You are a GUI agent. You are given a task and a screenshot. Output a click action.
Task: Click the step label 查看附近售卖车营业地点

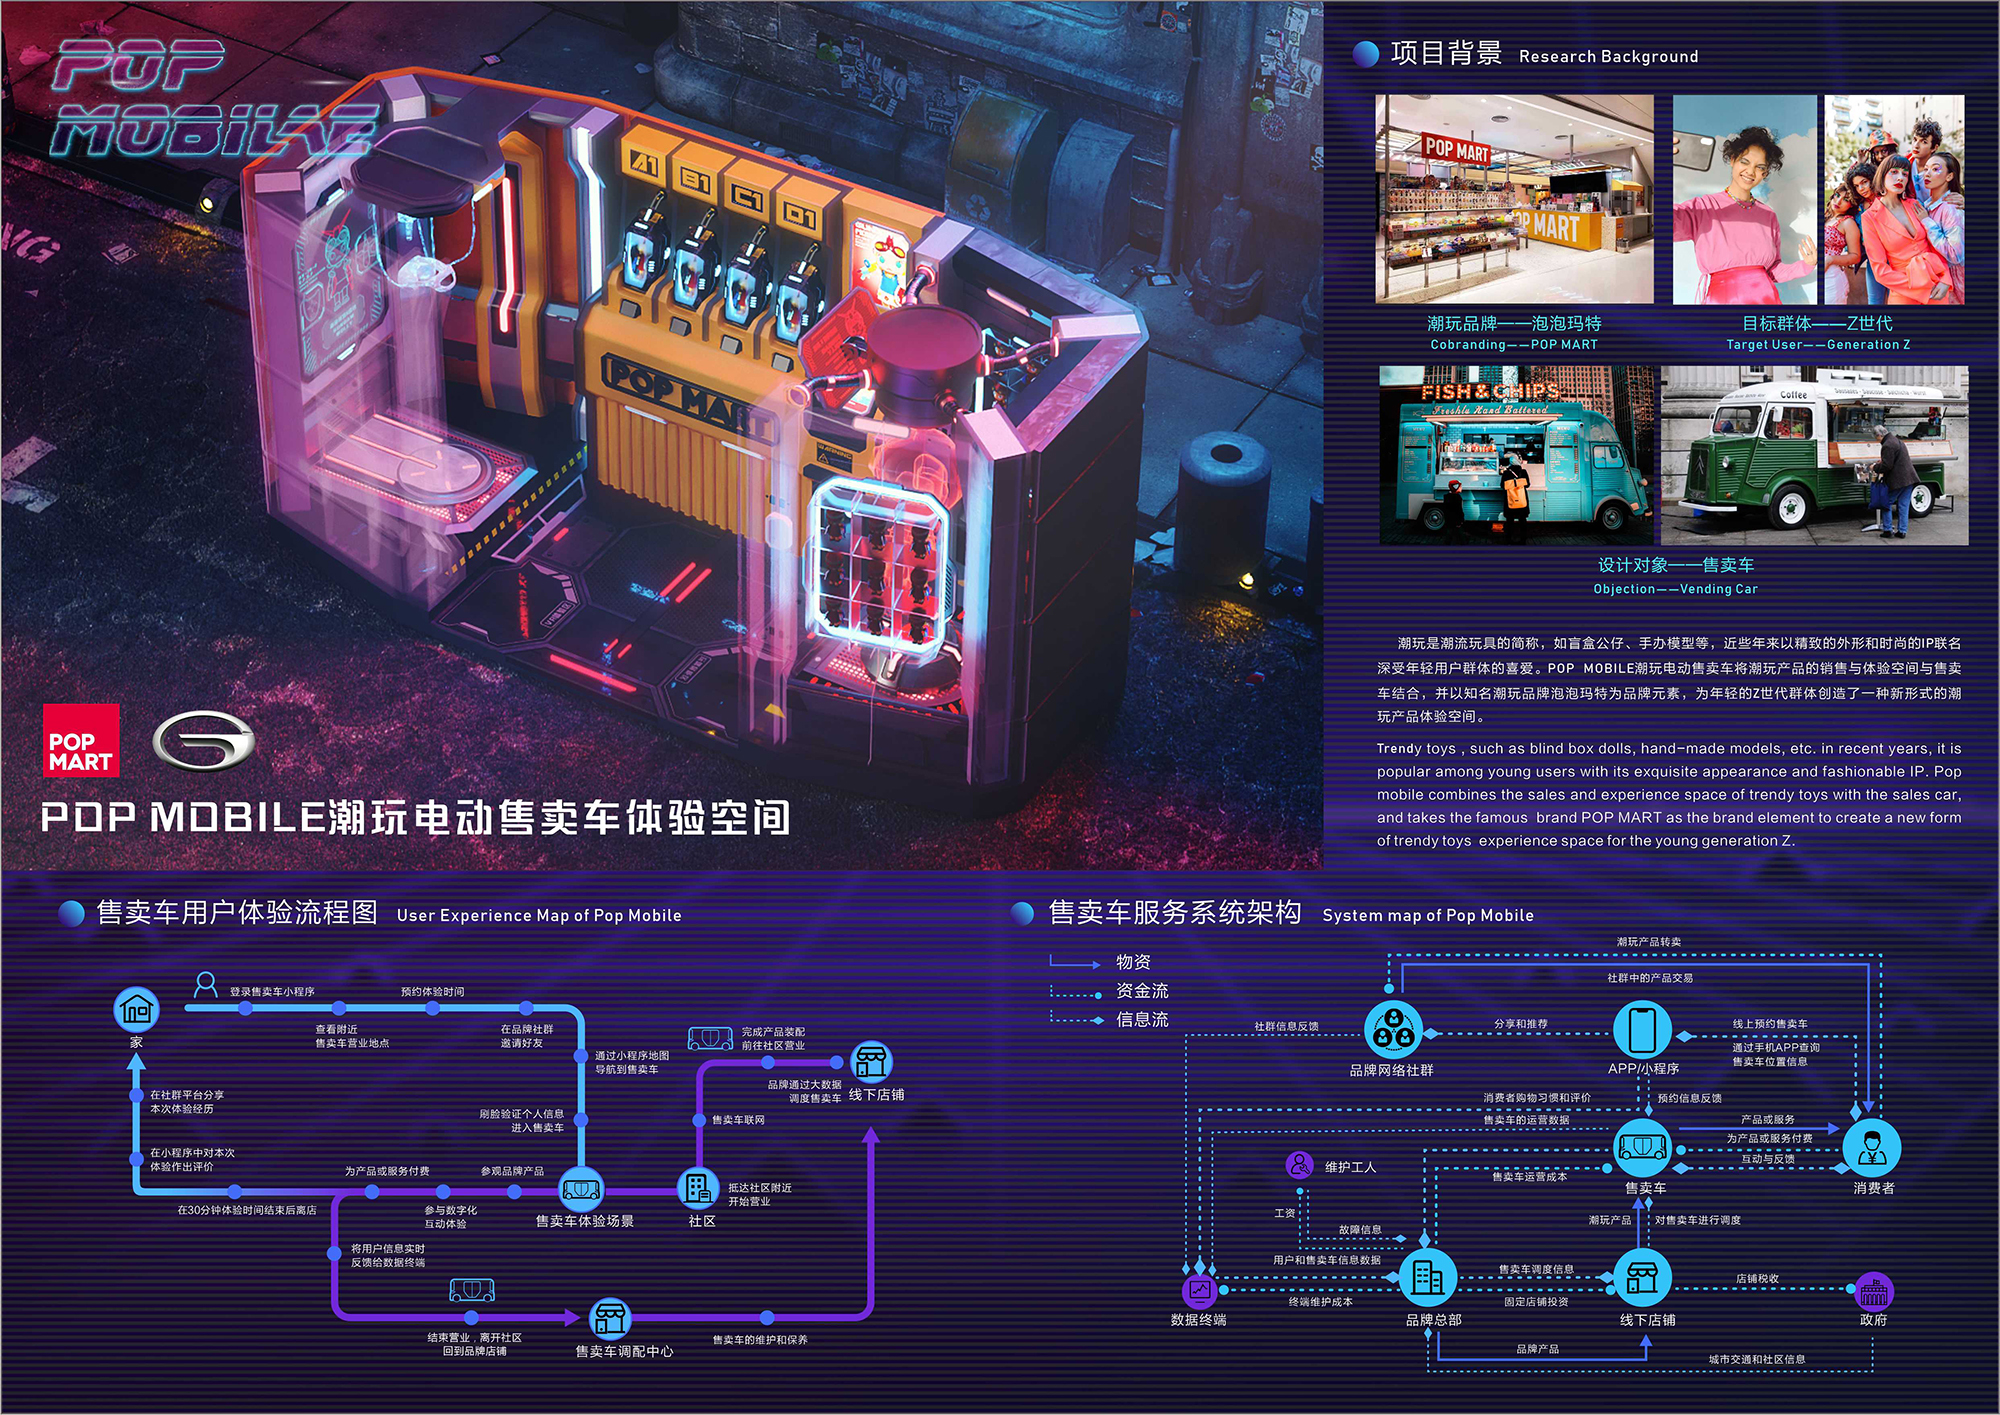[352, 1036]
